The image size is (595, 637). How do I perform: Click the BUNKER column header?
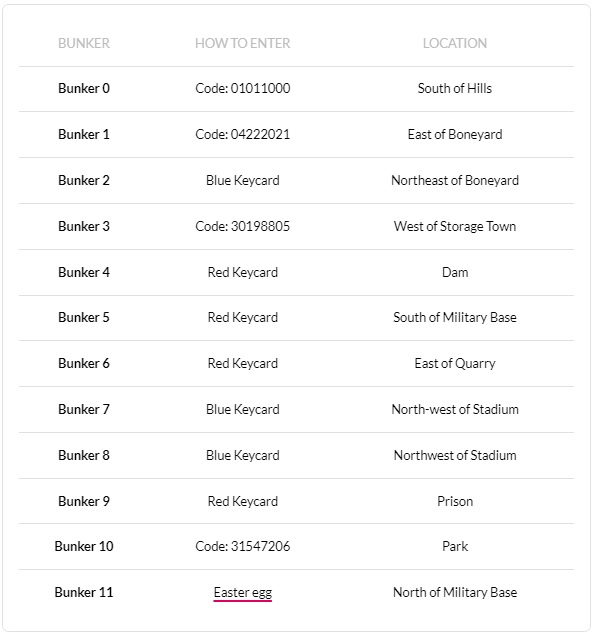click(x=84, y=43)
